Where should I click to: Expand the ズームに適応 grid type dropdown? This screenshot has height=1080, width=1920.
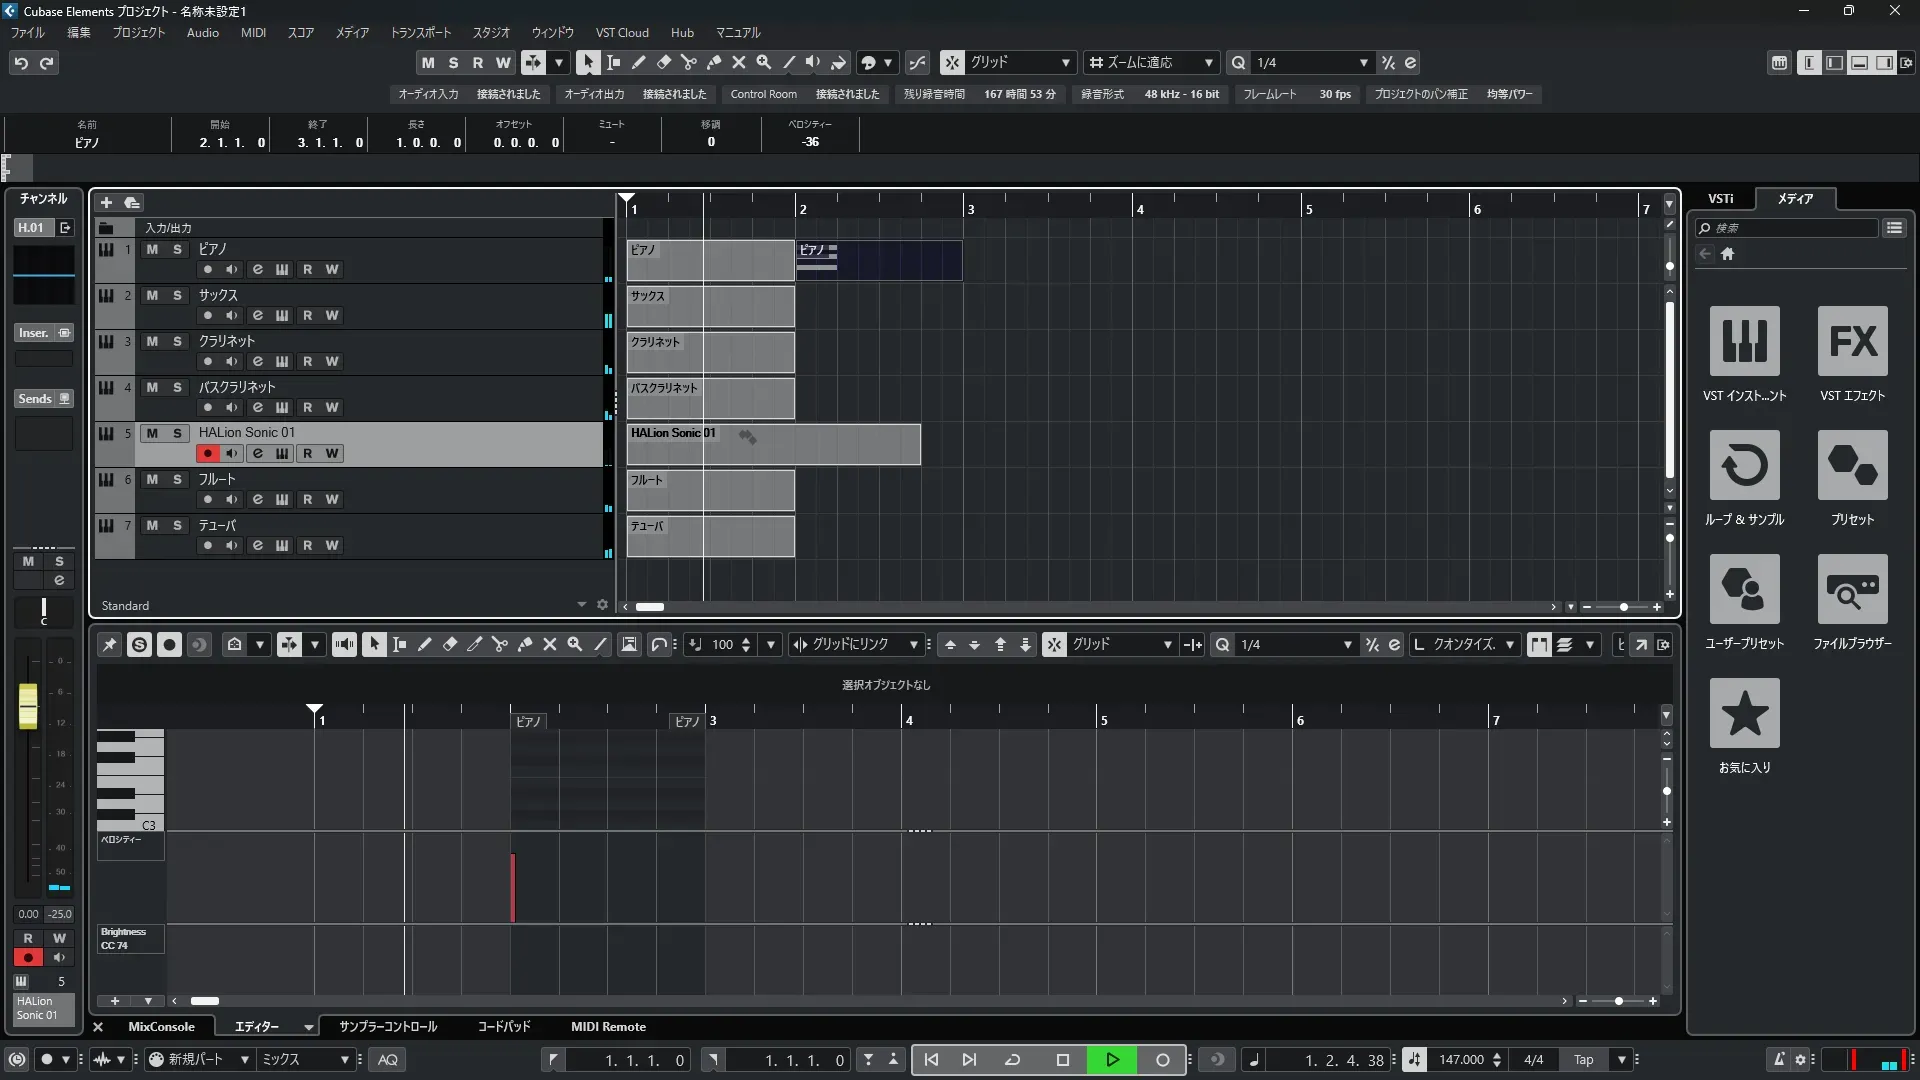pos(1208,63)
